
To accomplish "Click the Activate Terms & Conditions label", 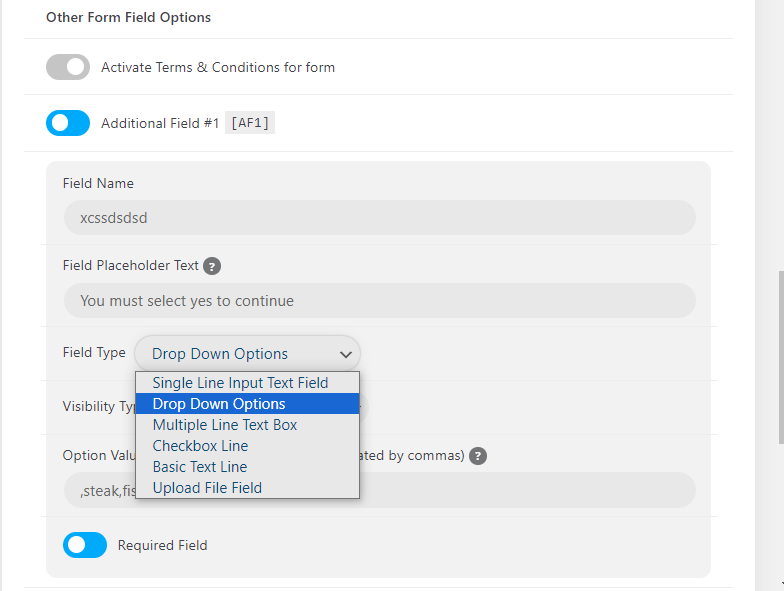I will (218, 67).
